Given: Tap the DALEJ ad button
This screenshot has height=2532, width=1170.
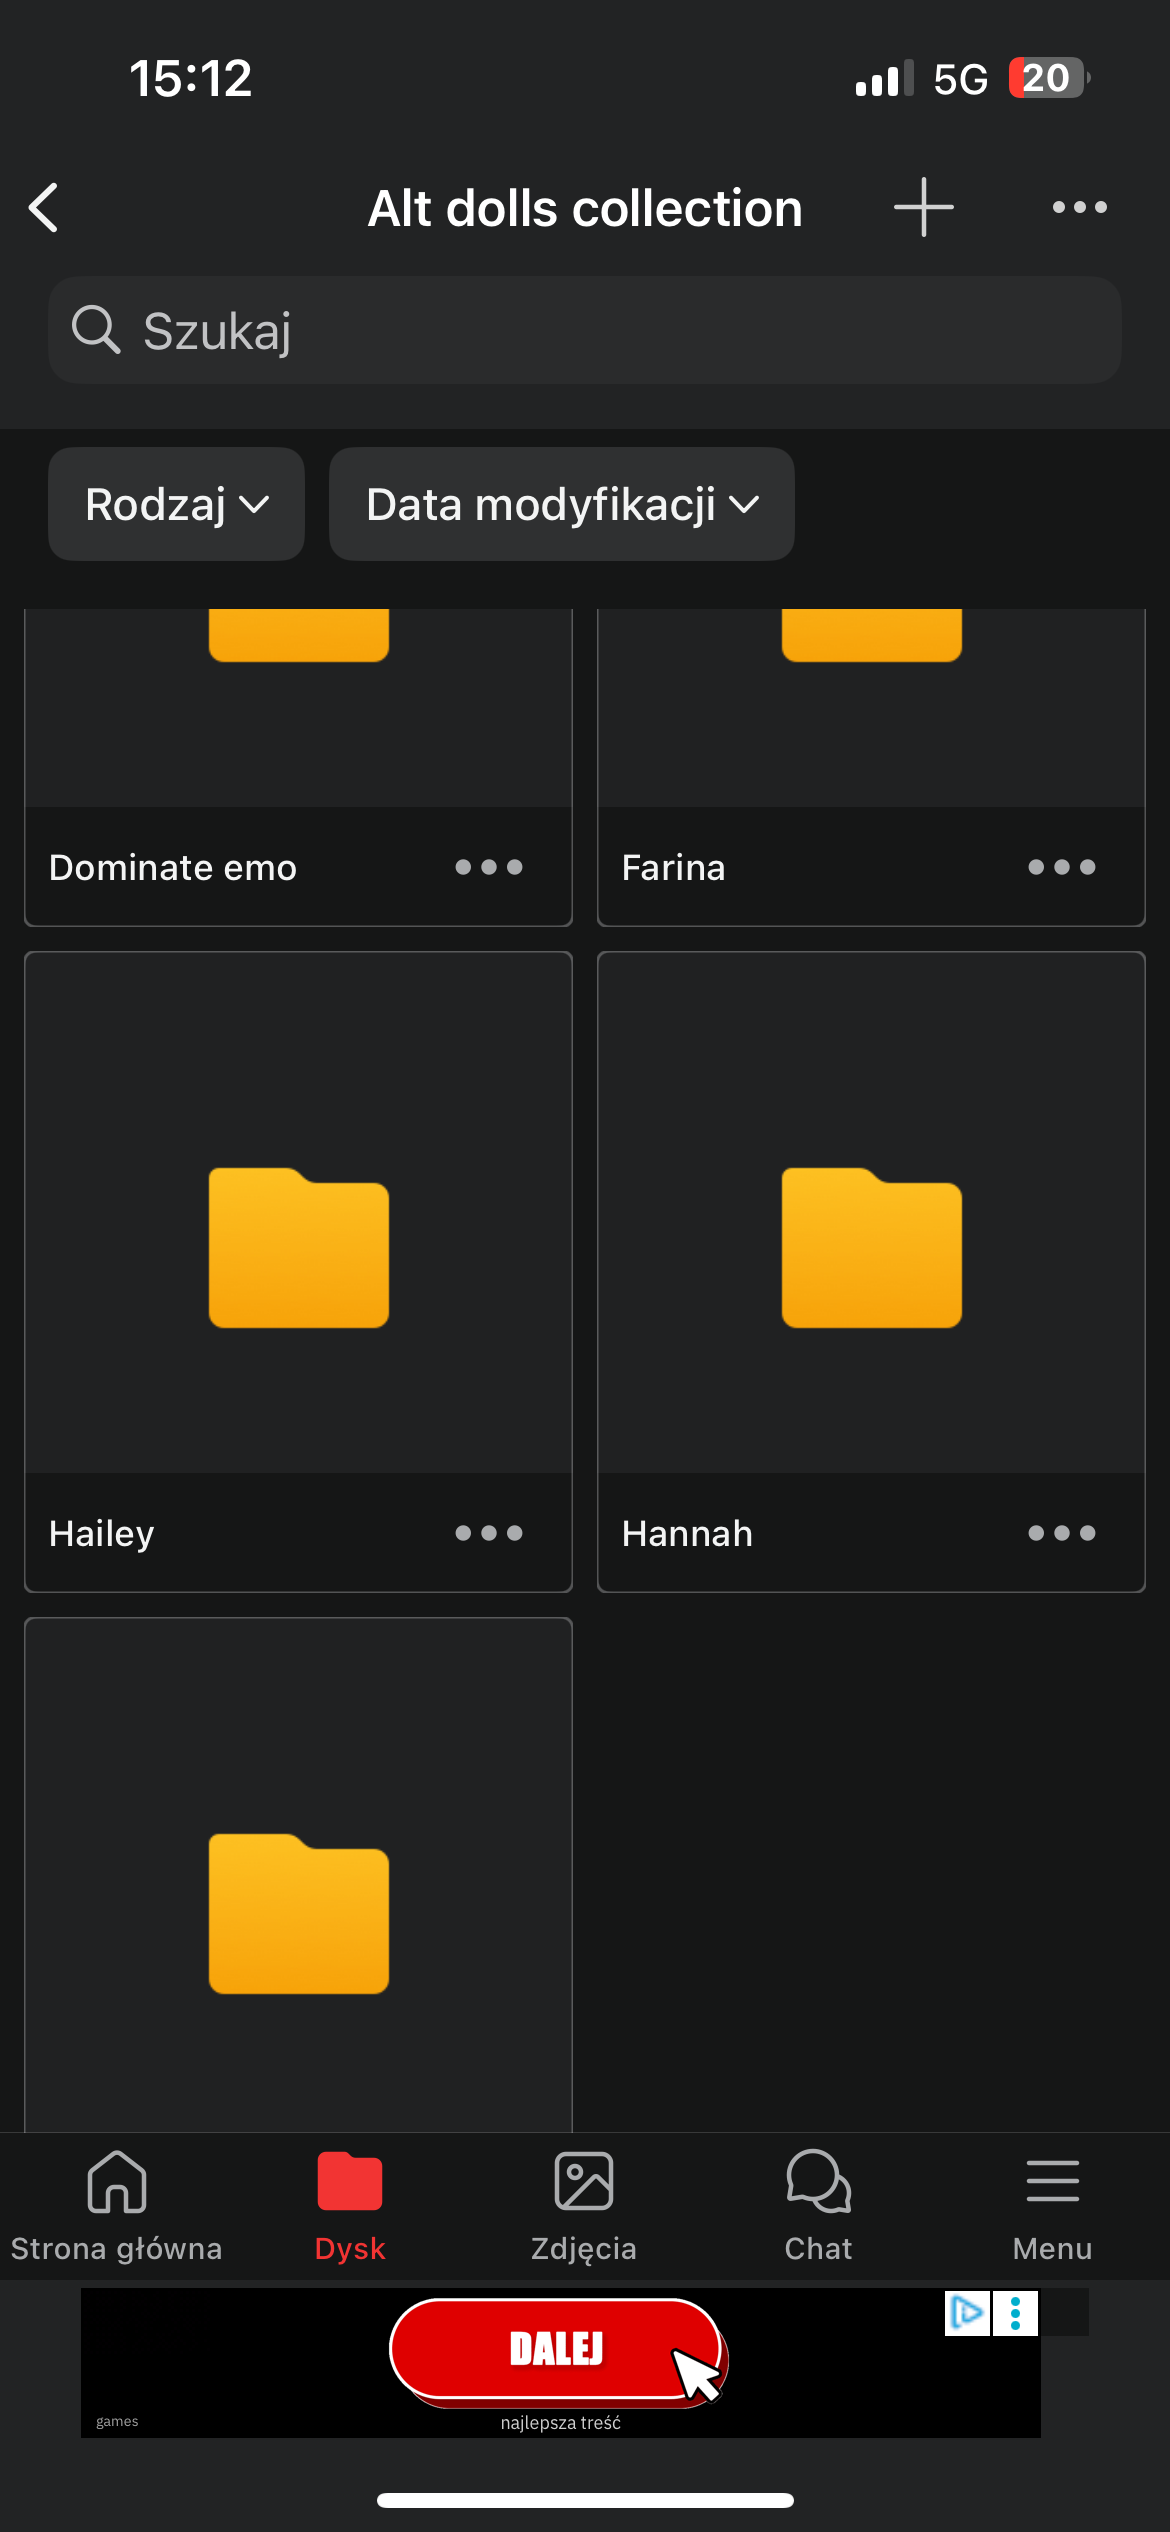Looking at the screenshot, I should [x=556, y=2349].
